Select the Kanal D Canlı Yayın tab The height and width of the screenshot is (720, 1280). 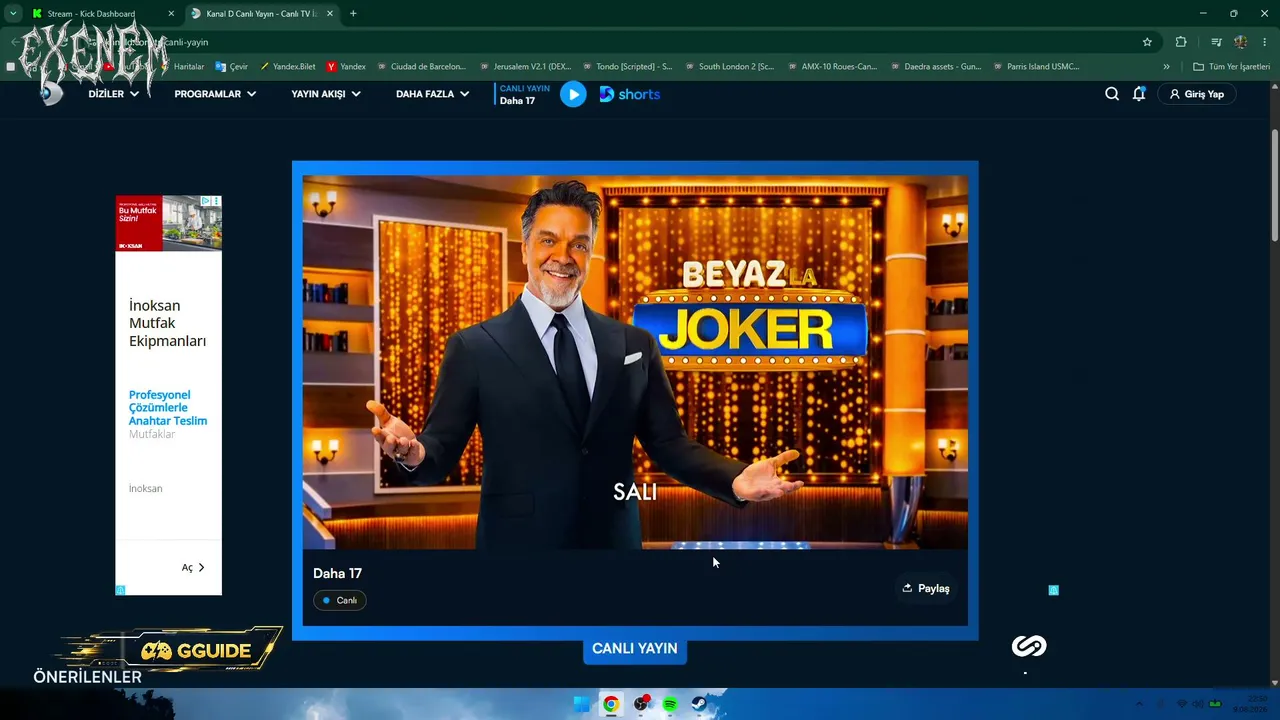(262, 14)
